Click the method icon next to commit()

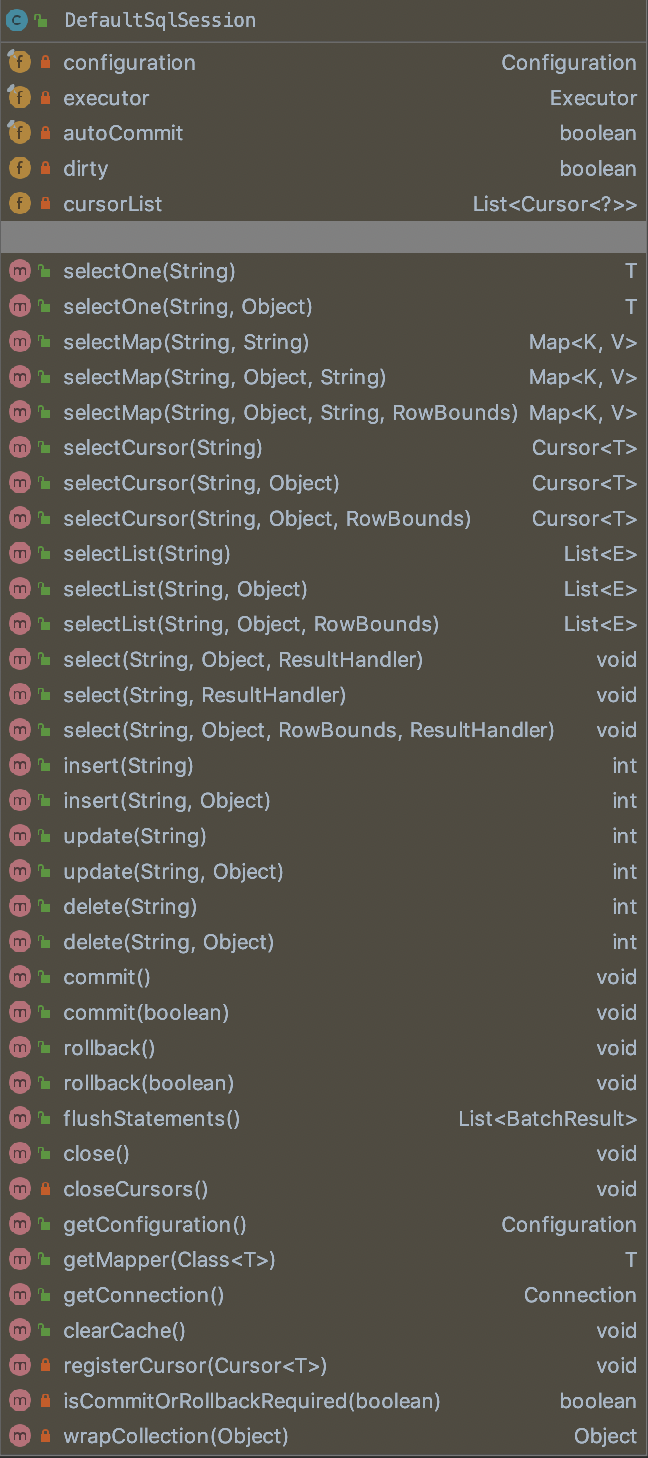[x=19, y=977]
